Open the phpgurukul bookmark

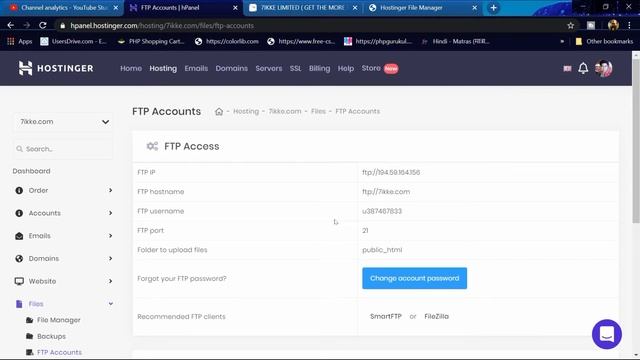point(378,41)
